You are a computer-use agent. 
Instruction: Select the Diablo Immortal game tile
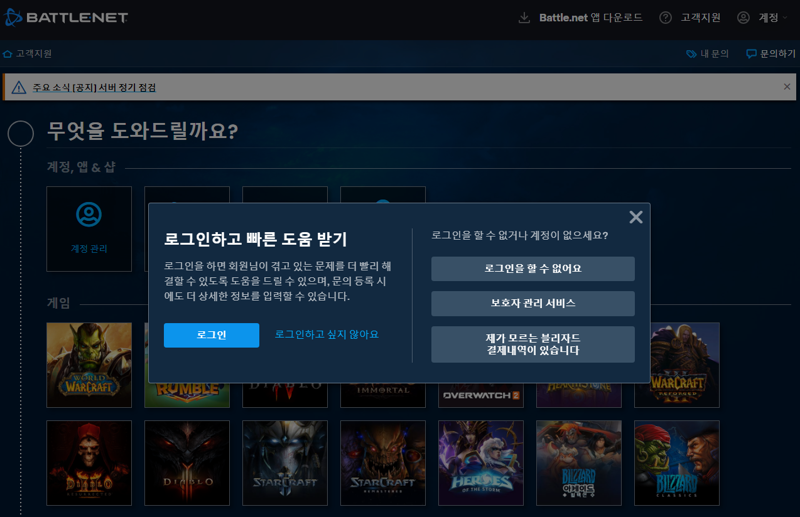tap(383, 395)
